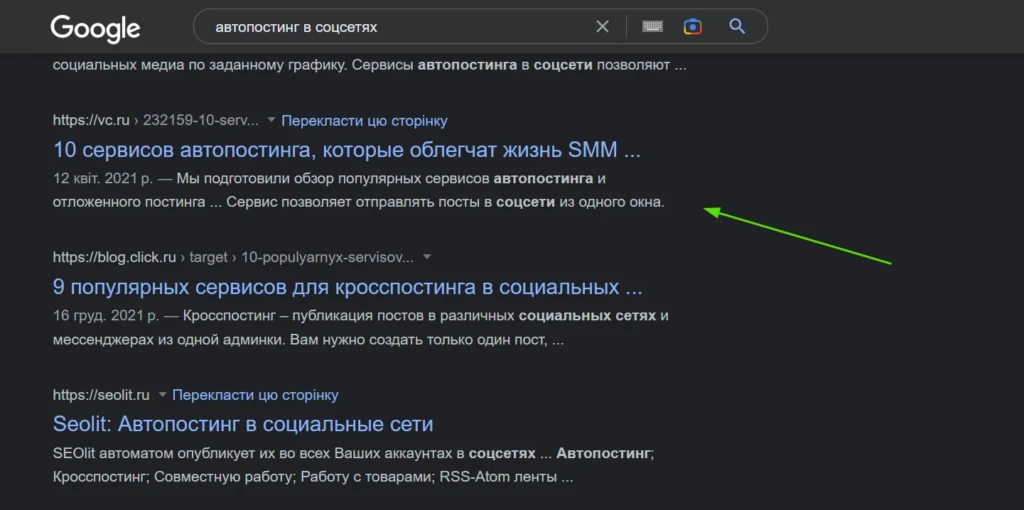Click the https://vc.ru URL breadcrumb

click(156, 121)
